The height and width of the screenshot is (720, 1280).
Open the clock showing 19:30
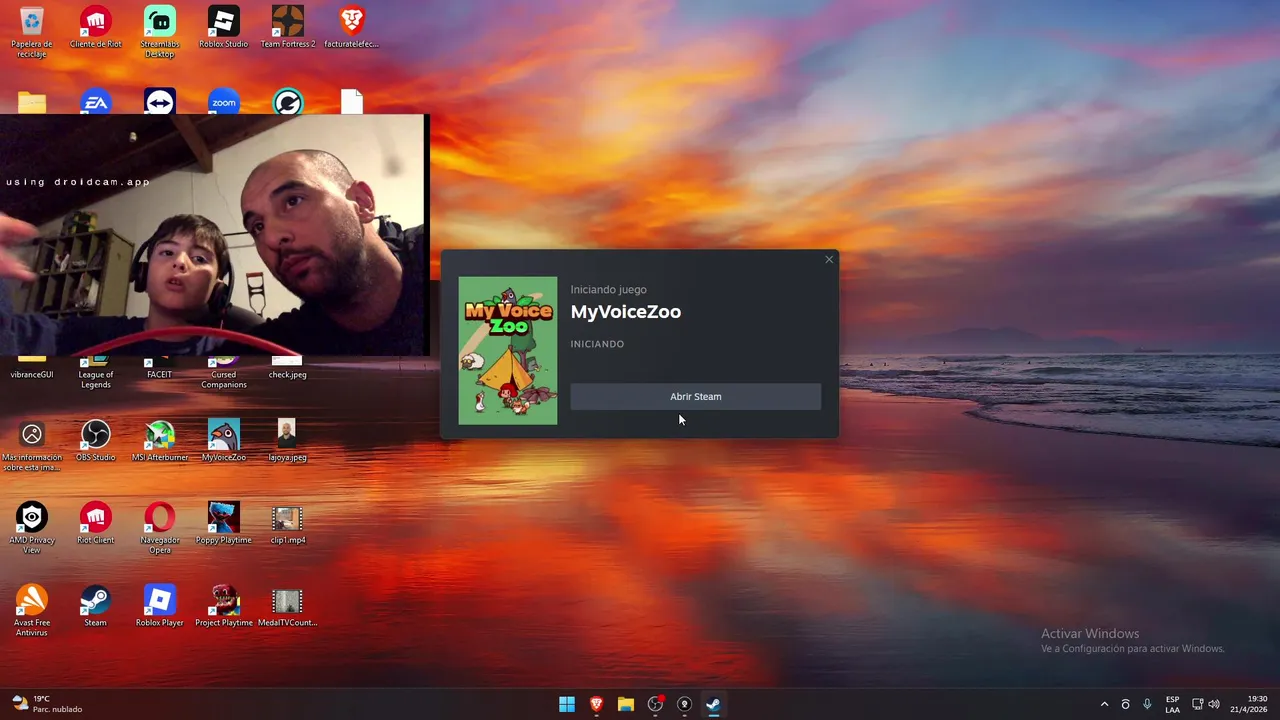(1248, 704)
